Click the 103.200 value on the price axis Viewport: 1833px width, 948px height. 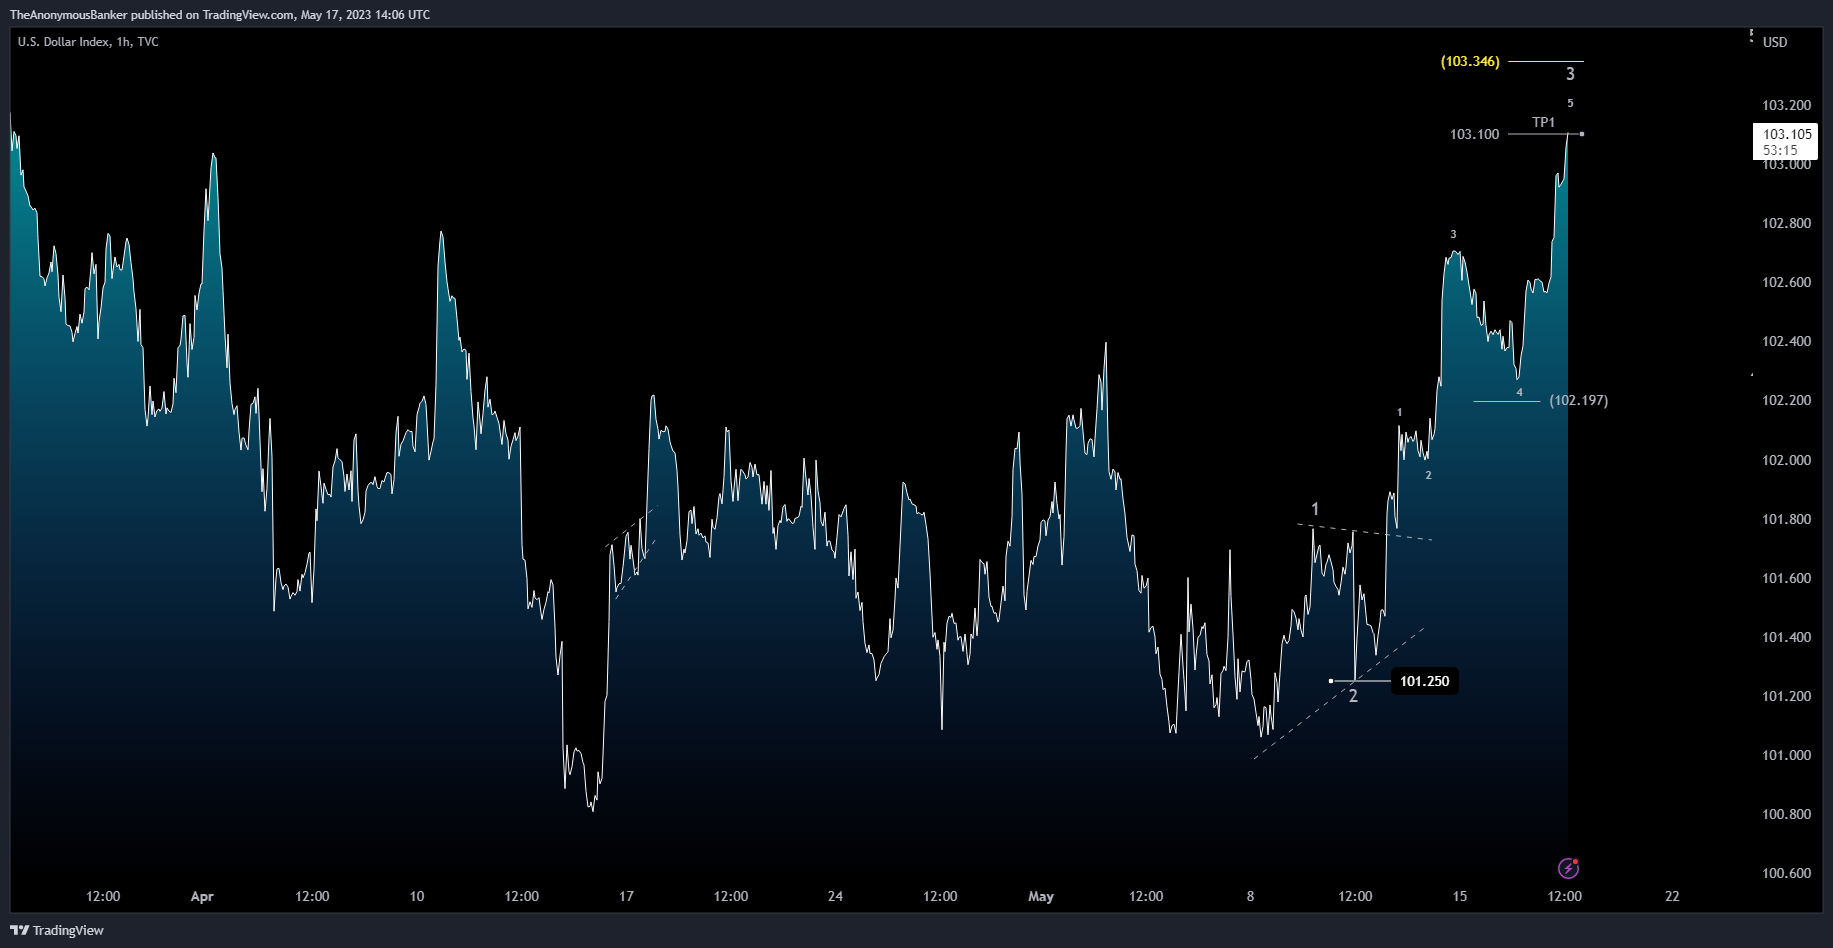point(1786,105)
